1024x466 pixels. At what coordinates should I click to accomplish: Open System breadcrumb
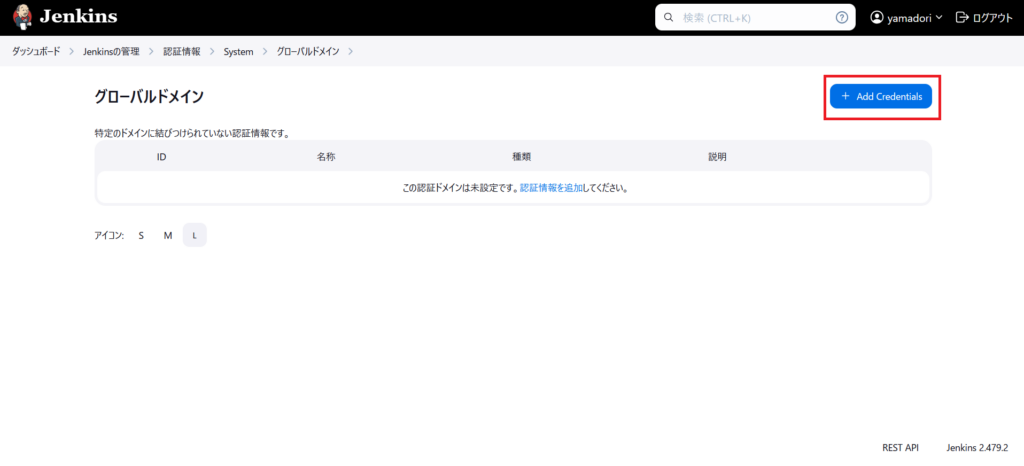click(238, 52)
